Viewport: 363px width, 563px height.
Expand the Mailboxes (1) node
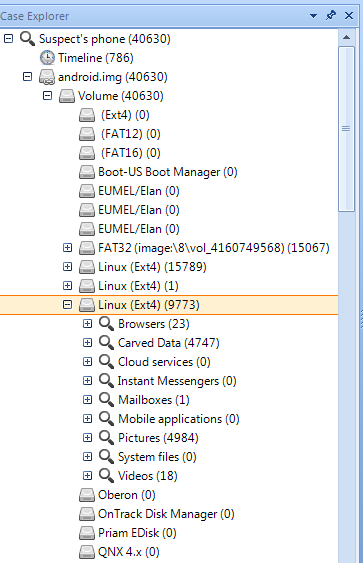click(88, 400)
